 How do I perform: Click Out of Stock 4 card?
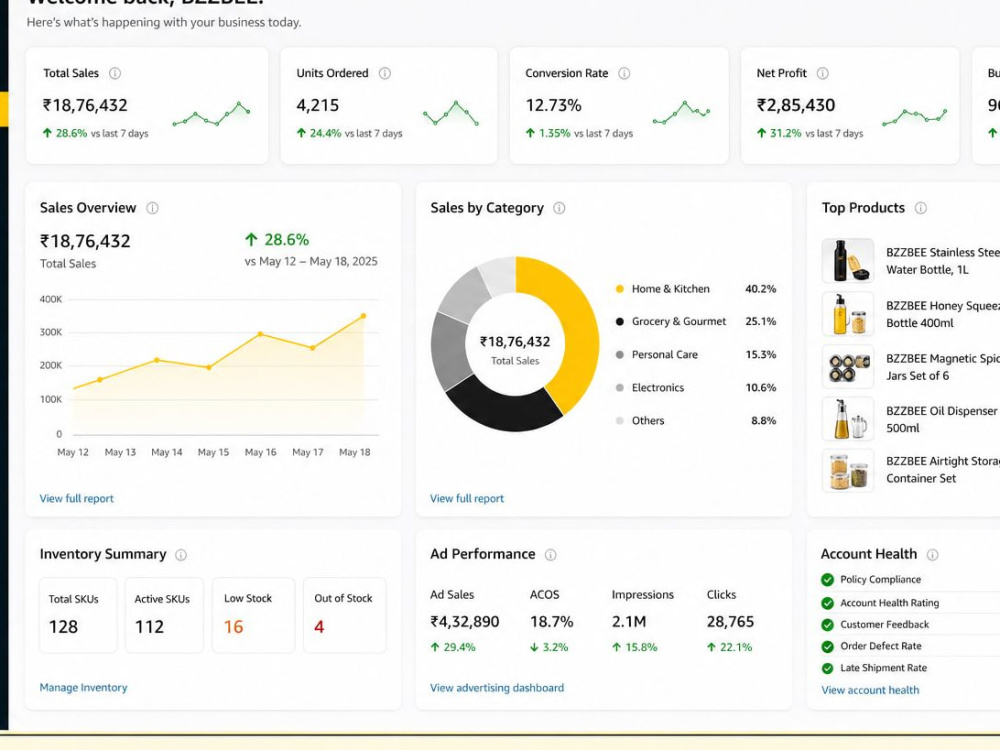coord(344,615)
